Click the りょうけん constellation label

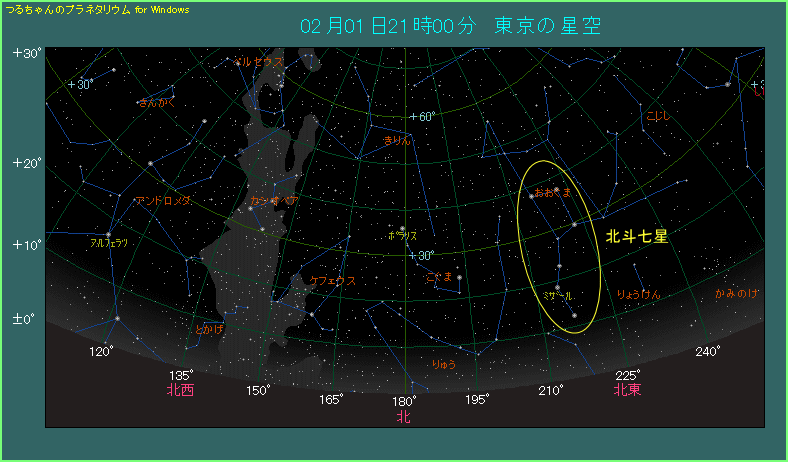639,293
